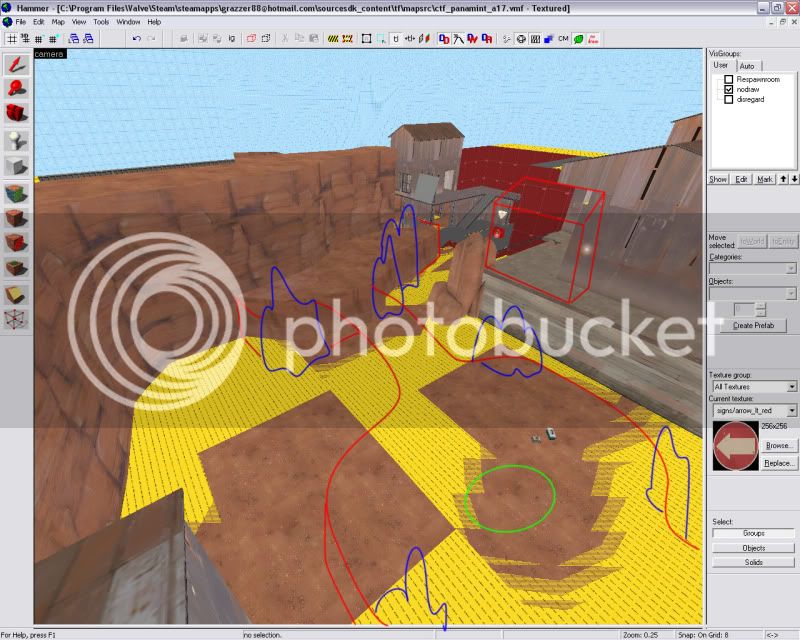Click the smaller grid size icon
This screenshot has height=640, width=800.
(x=39, y=39)
